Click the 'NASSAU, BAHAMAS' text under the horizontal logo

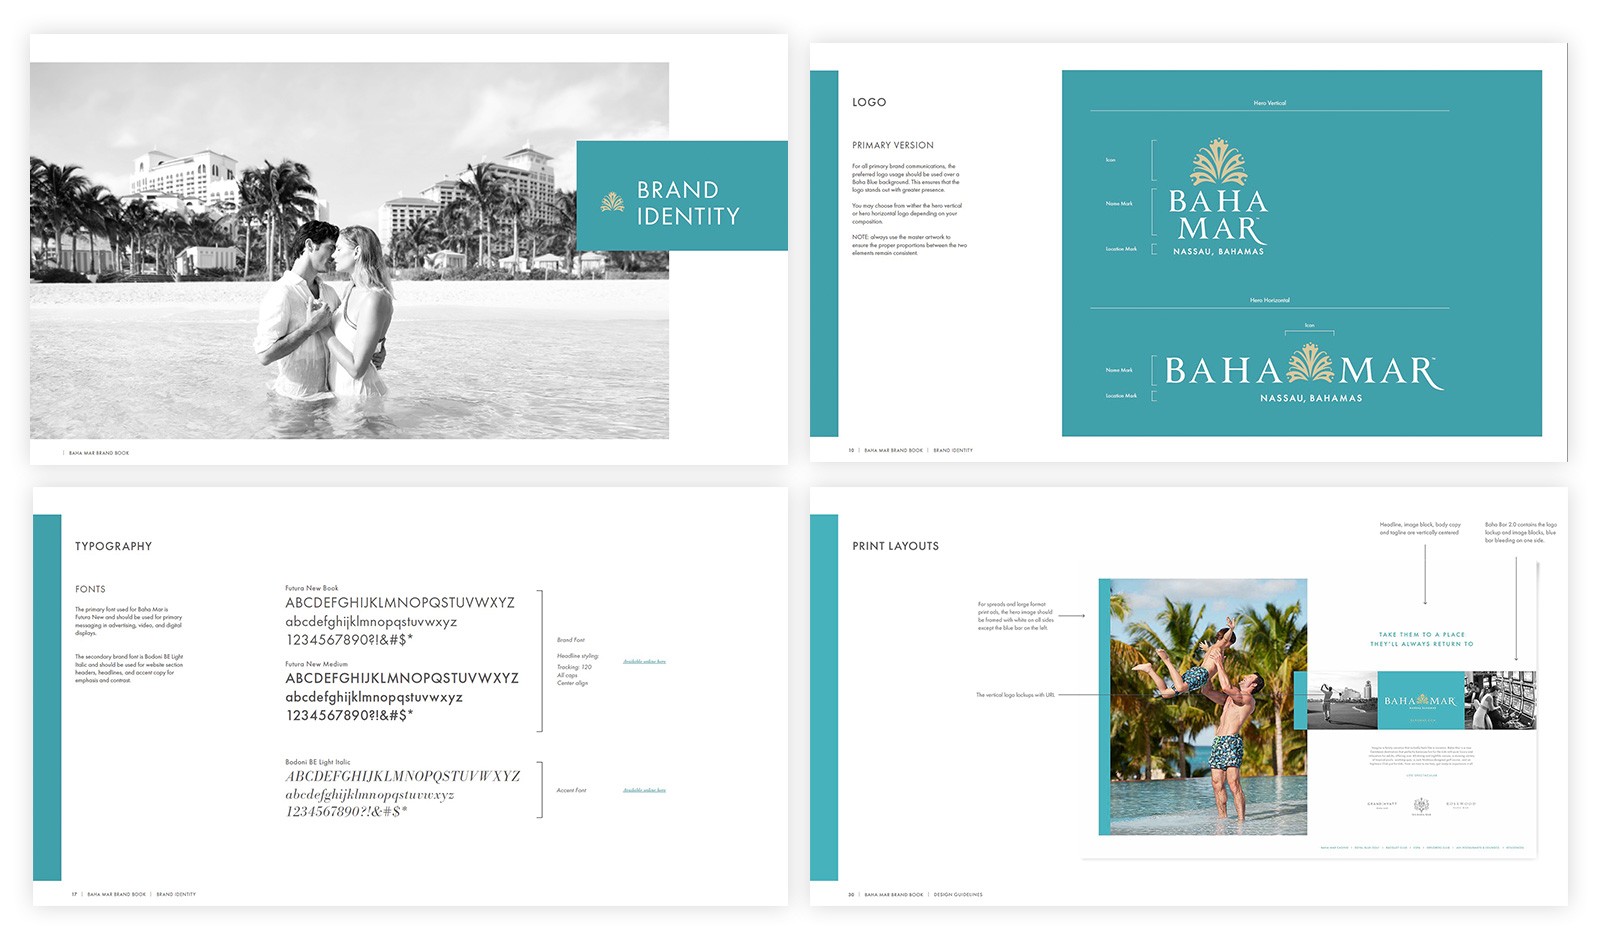point(1311,398)
